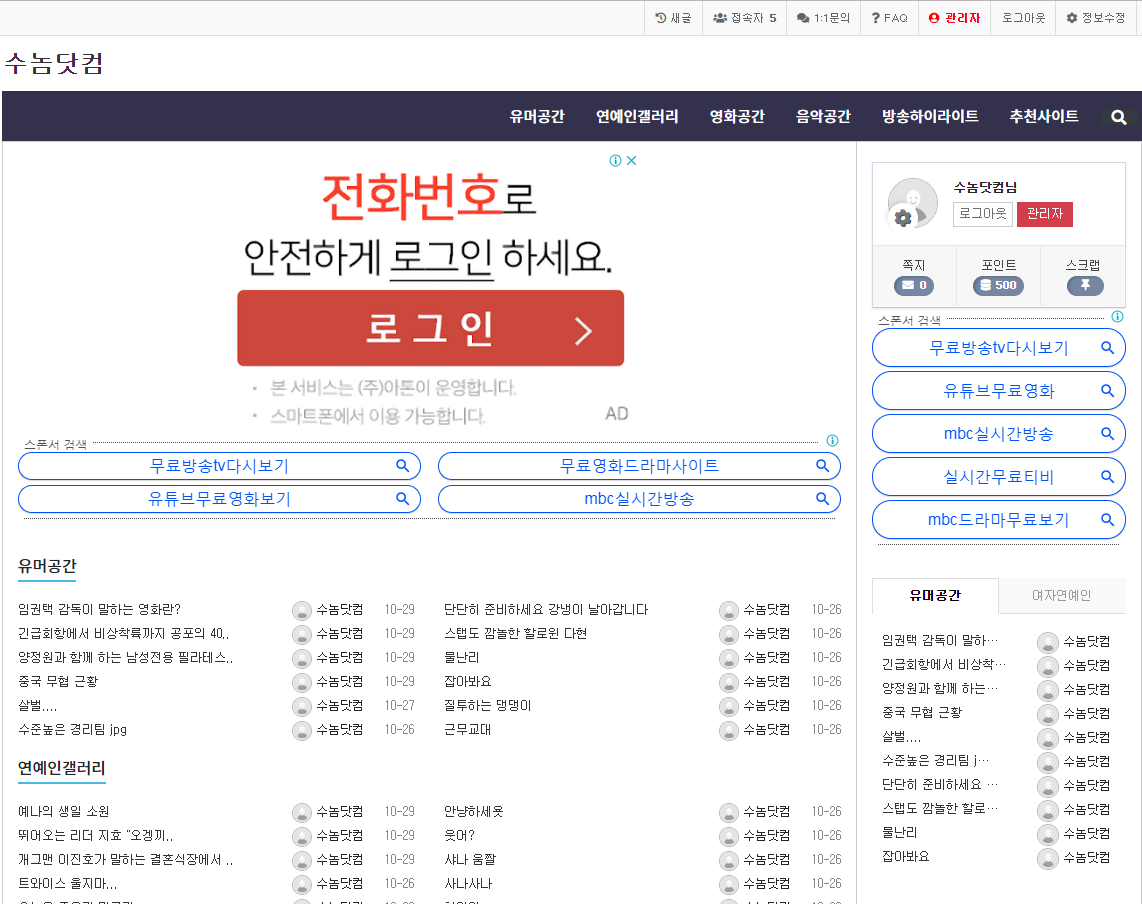Open the 접속자 5 users list

[745, 18]
